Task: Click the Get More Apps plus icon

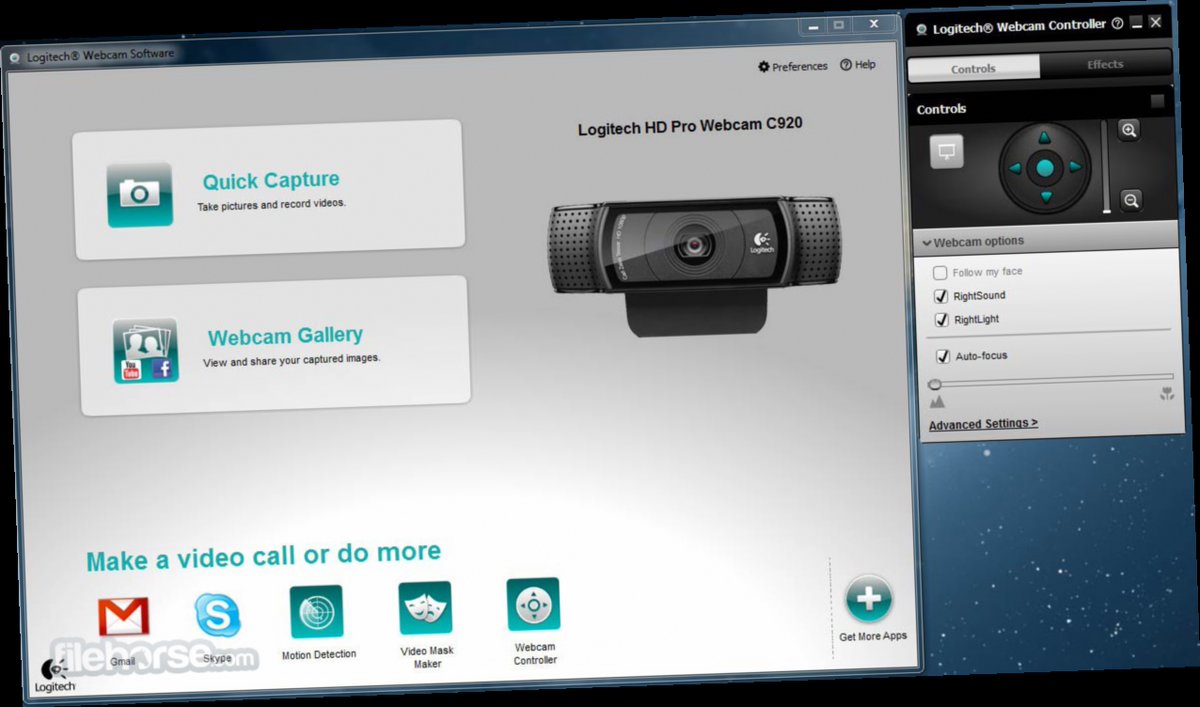Action: tap(869, 599)
